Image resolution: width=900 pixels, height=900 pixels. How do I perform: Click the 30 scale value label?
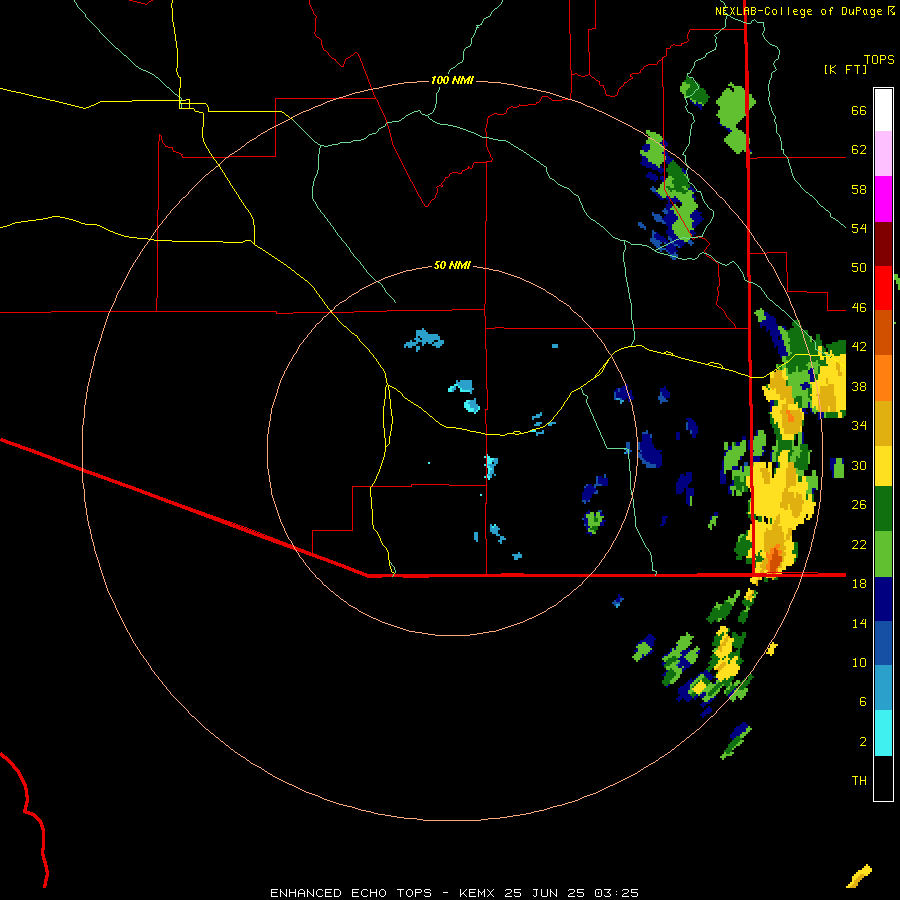[859, 465]
